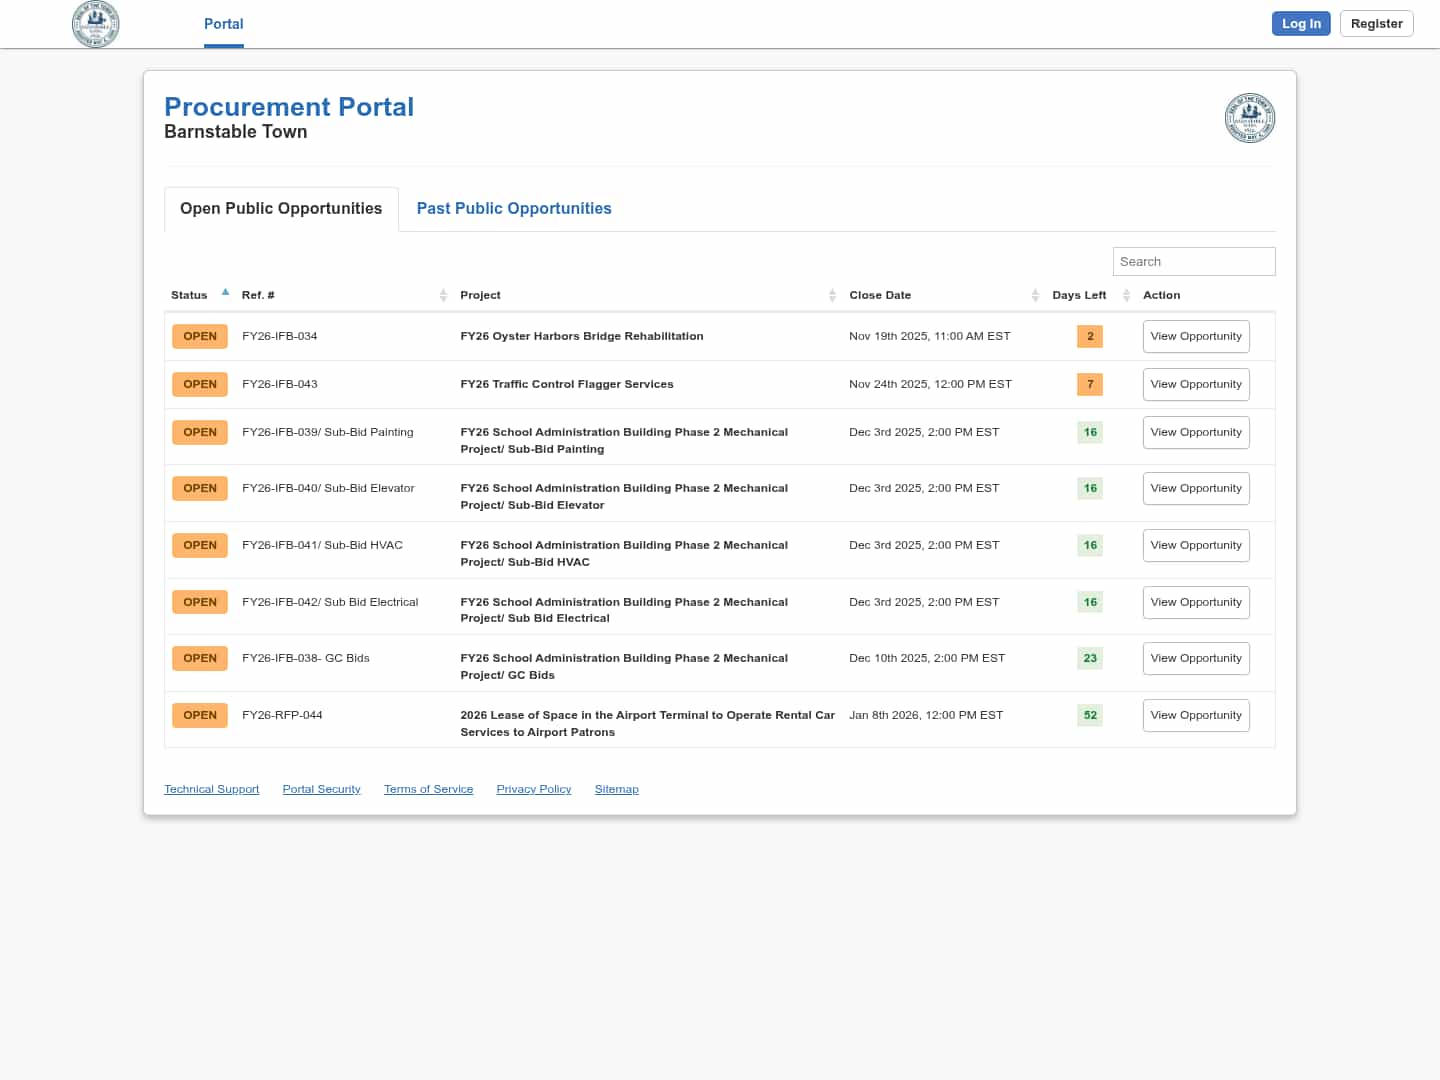Open the Technical Support link

pos(212,790)
